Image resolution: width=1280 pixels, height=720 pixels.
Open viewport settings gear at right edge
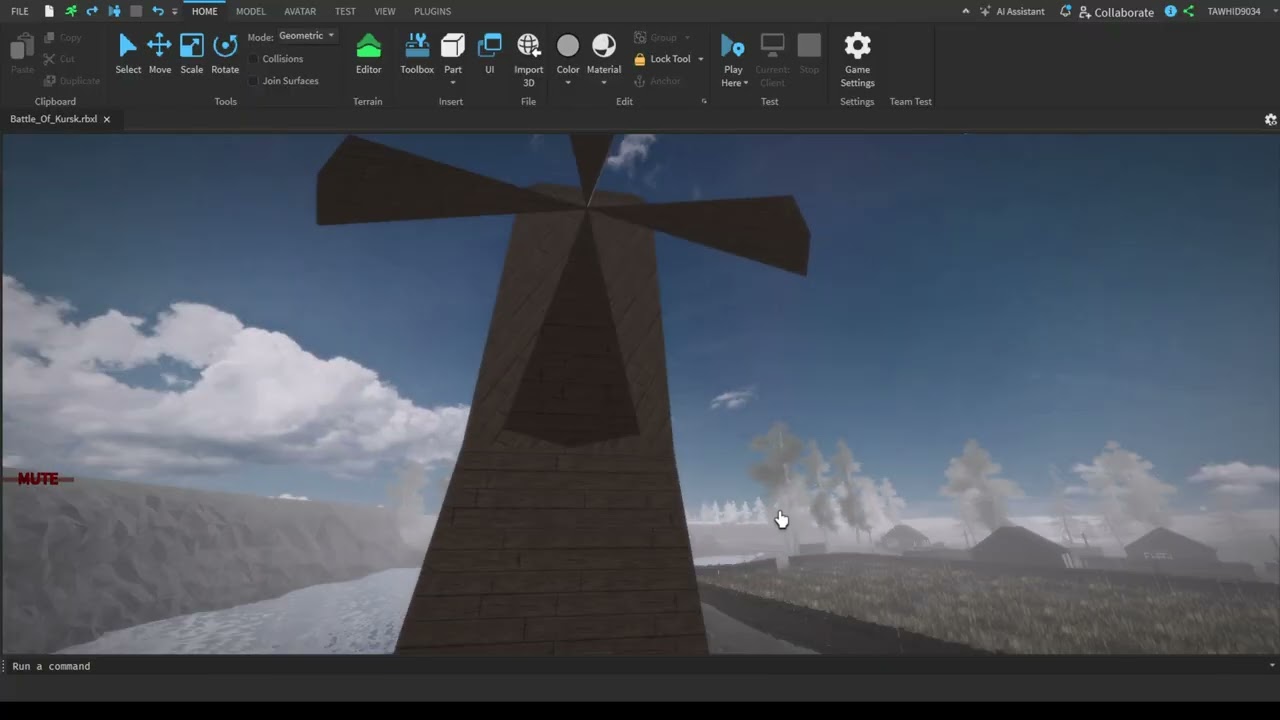(x=1270, y=119)
